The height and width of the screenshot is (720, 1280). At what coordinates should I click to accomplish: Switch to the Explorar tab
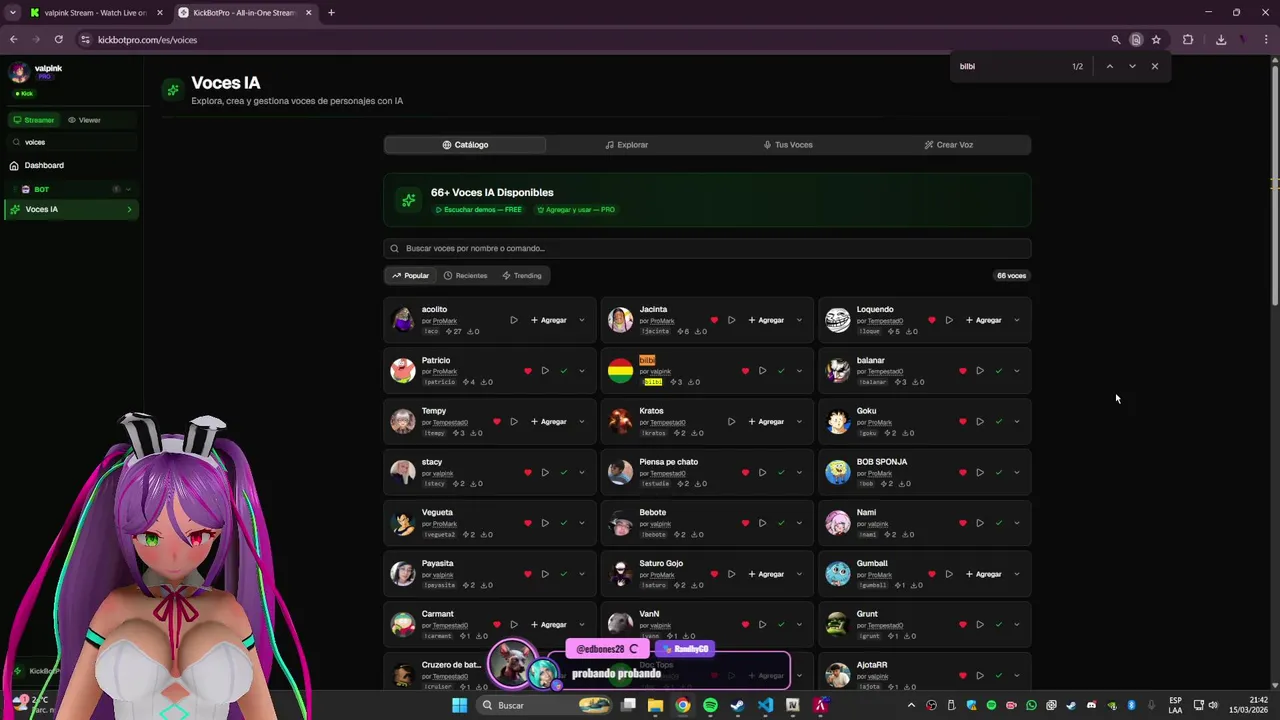point(626,145)
